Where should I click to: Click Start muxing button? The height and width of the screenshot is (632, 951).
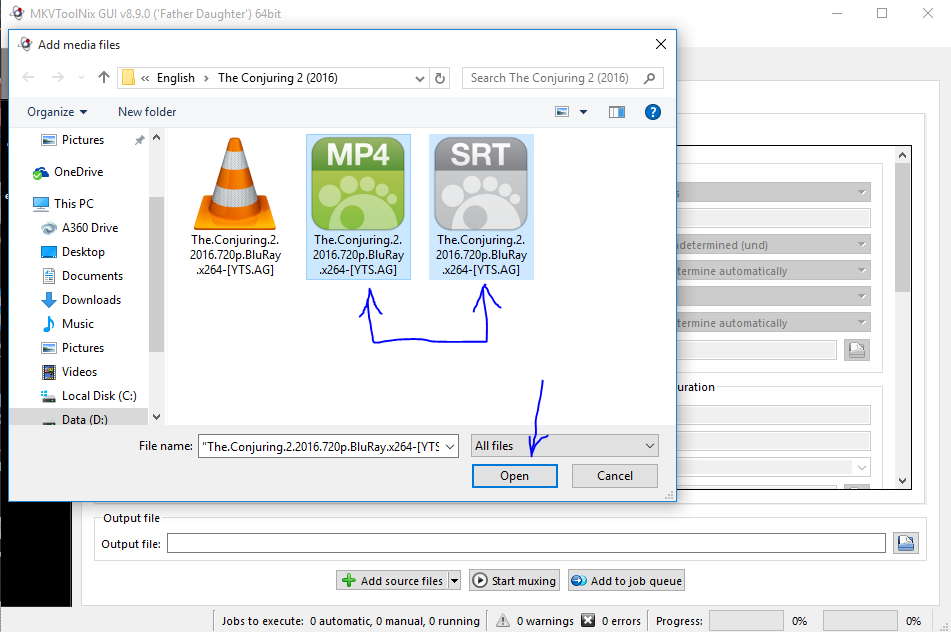[514, 580]
